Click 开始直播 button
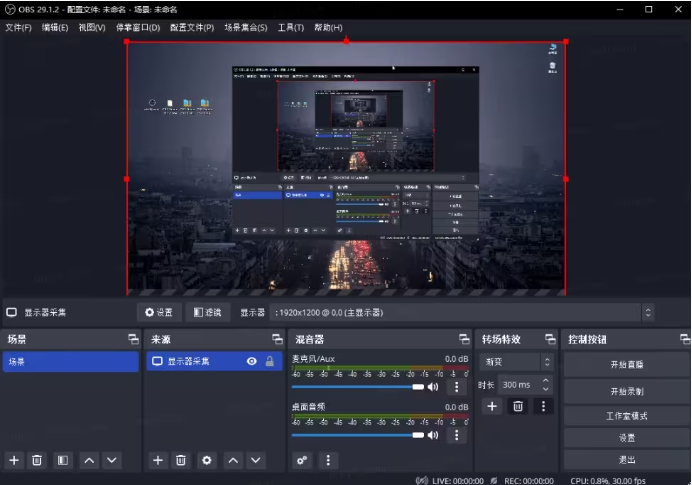692x485 pixels. point(627,365)
